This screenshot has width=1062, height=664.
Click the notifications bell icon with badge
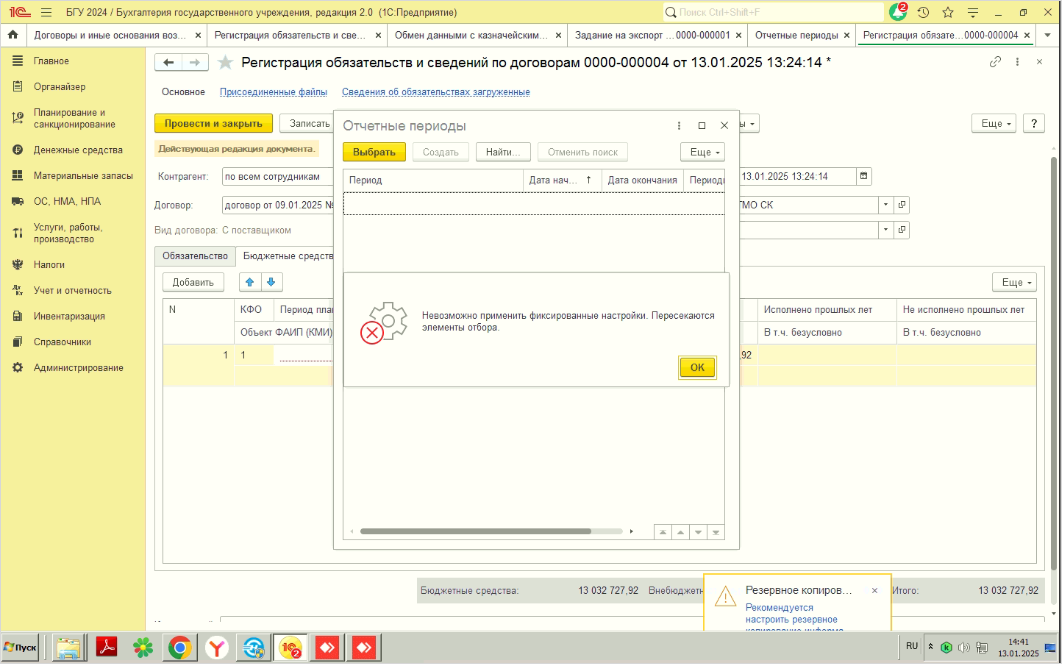point(898,12)
